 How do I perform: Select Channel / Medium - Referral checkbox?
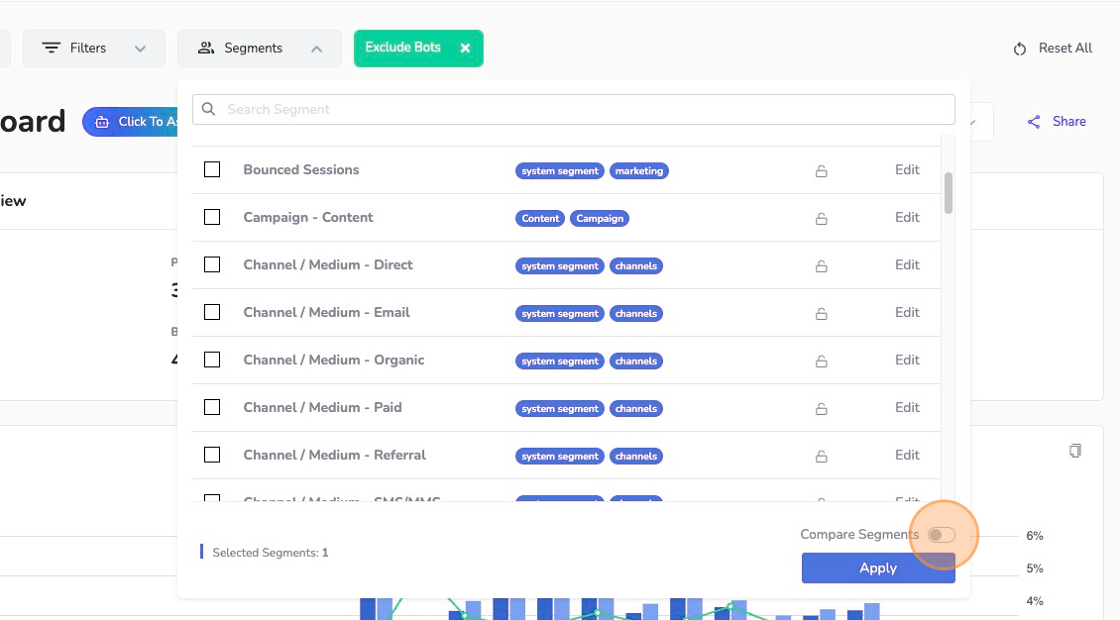coord(212,454)
